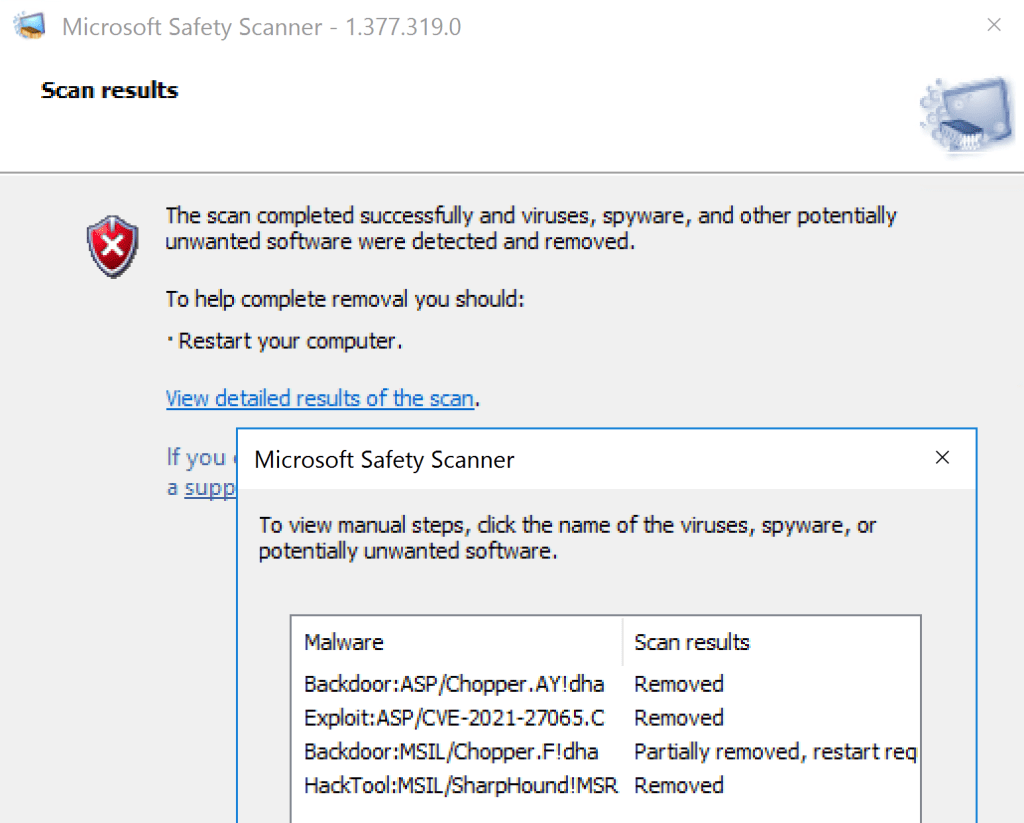Click the inner dialog's Microsoft Safety Scanner title
This screenshot has height=823, width=1024.
(385, 460)
